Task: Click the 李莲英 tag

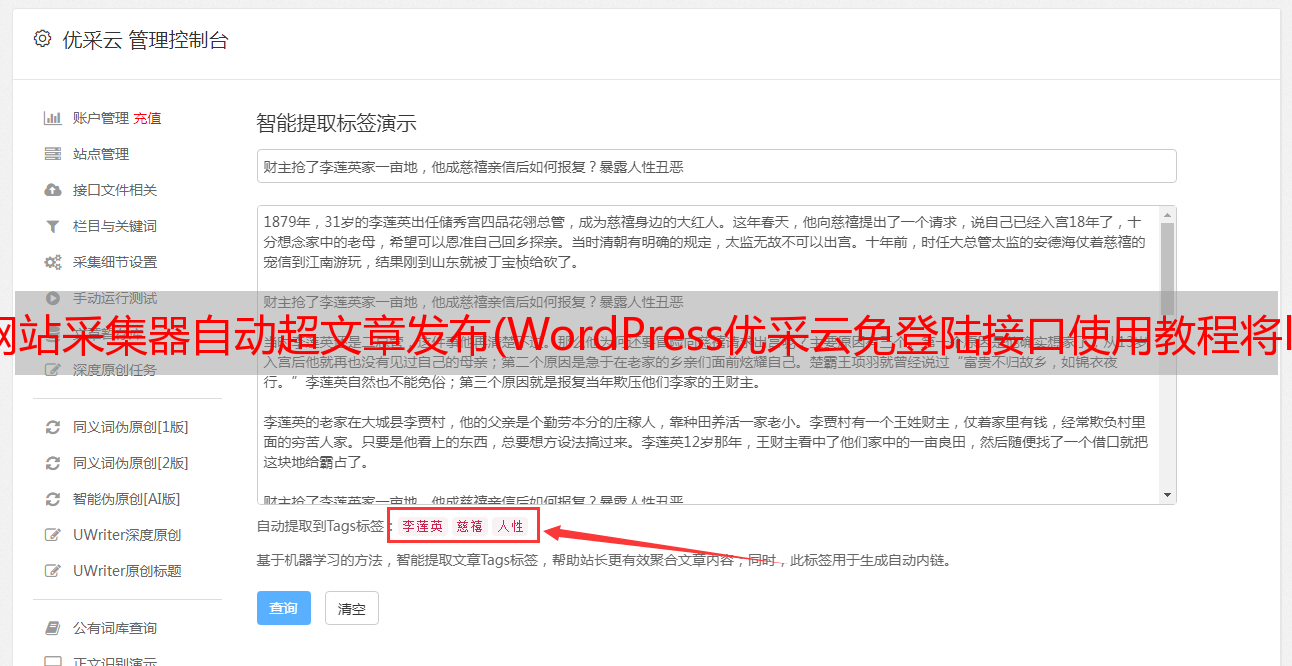Action: (x=422, y=526)
